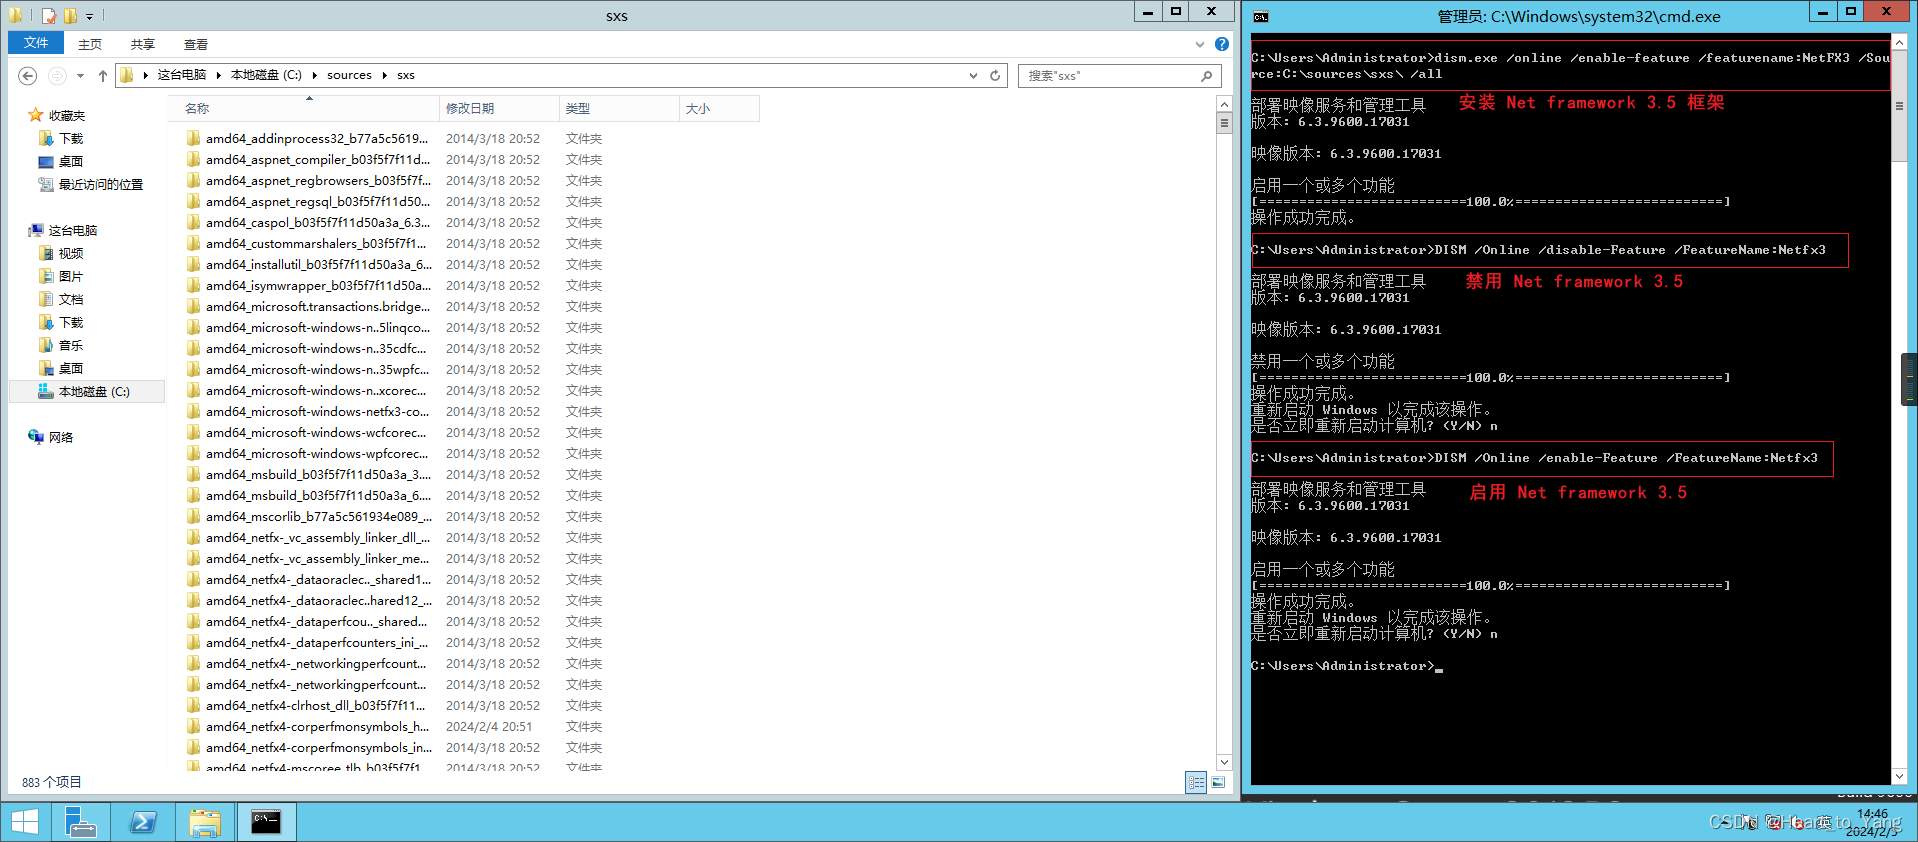The image size is (1918, 842).
Task: Expand the ribbon with the chevron
Action: click(x=1199, y=44)
